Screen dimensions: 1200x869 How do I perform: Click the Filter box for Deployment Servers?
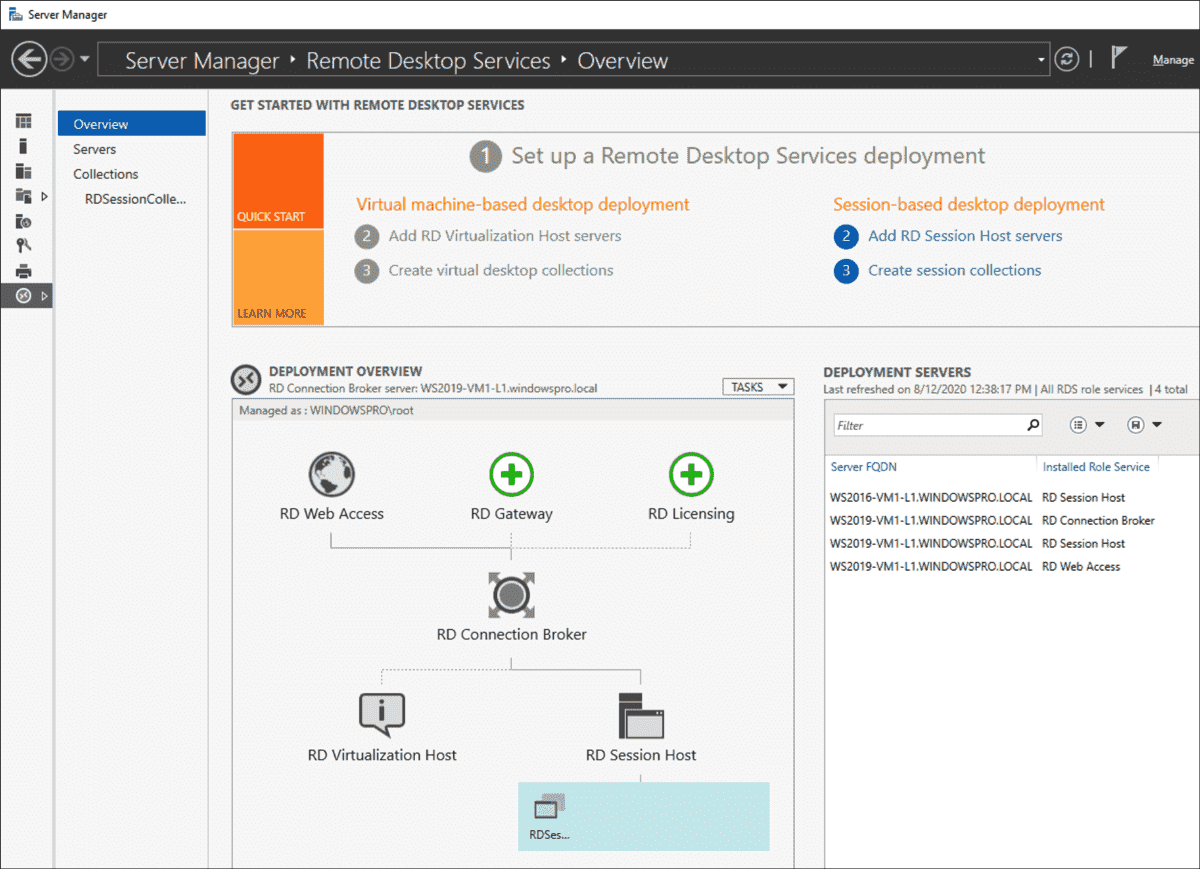click(930, 425)
